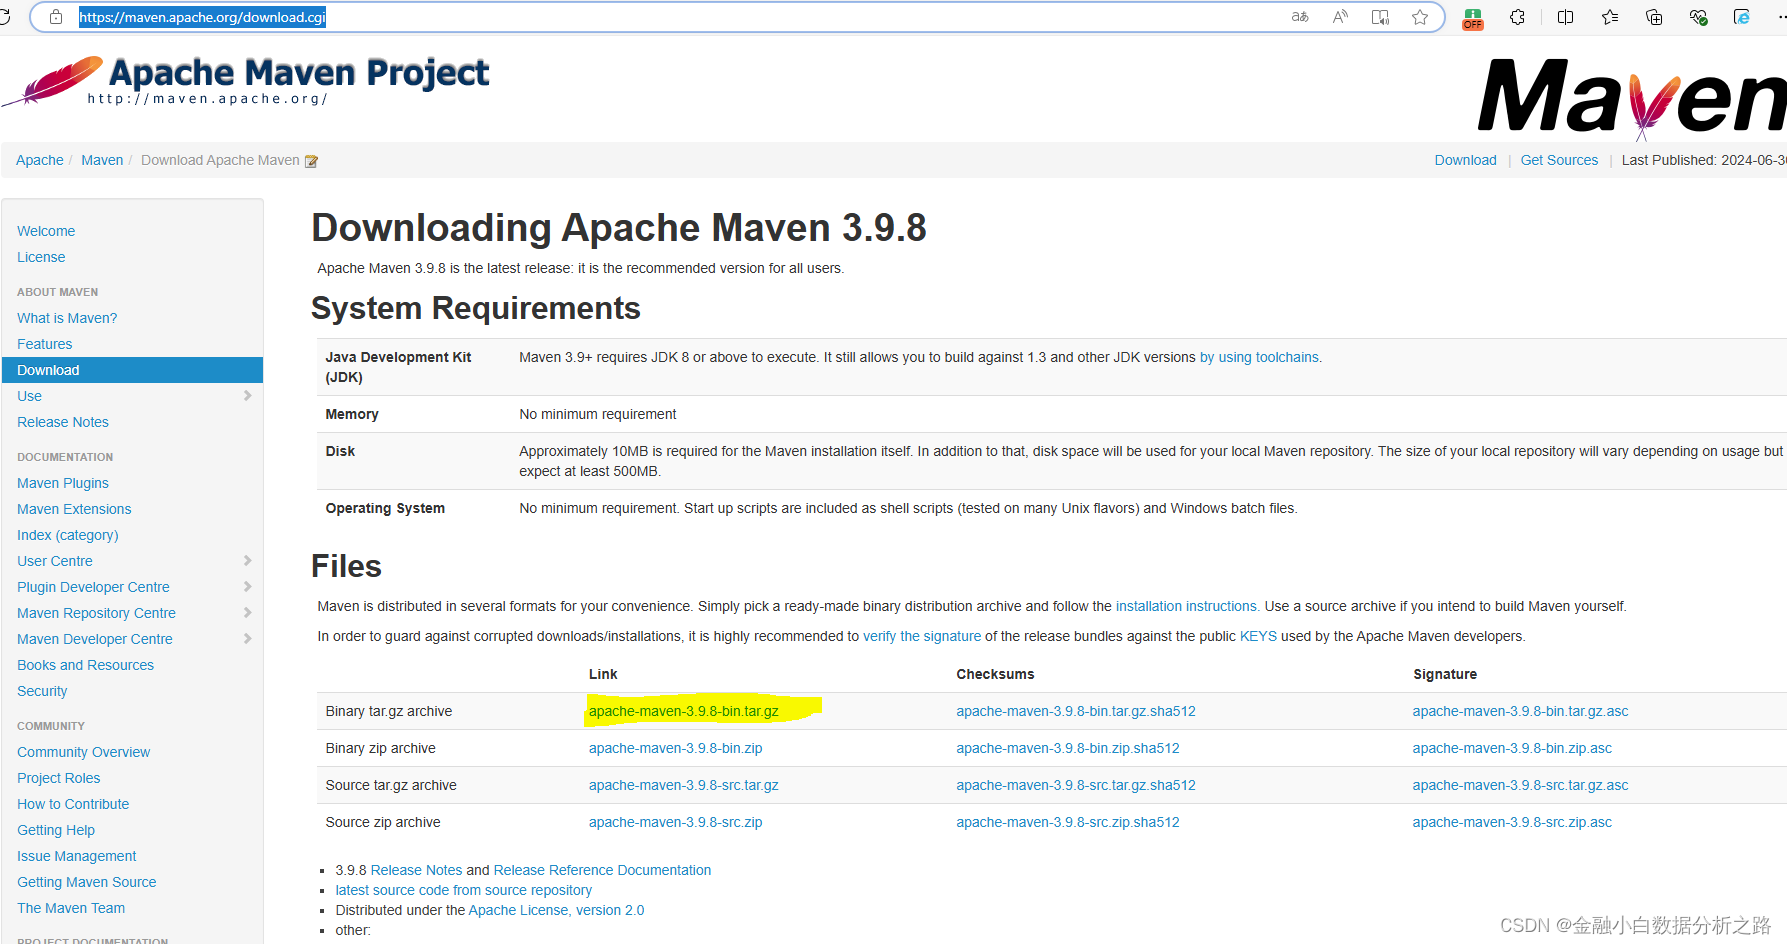Click the read aloud icon
Screen dimensions: 1787x944
tap(1340, 17)
